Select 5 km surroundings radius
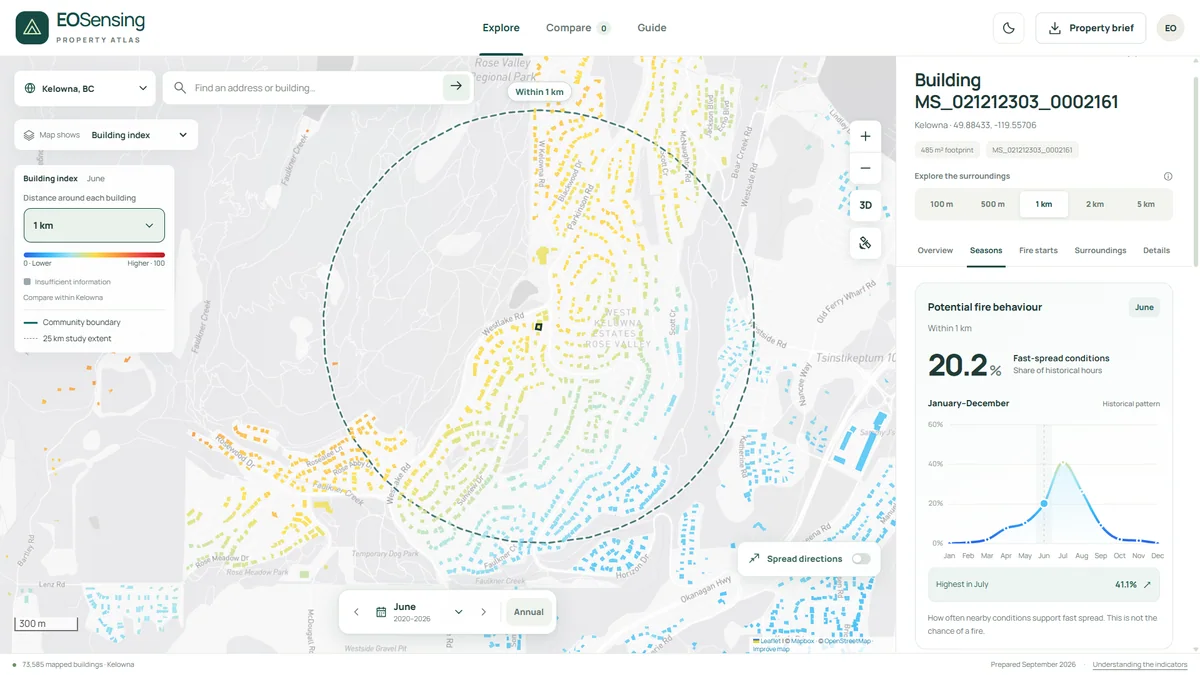1200x675 pixels. pyautogui.click(x=1146, y=204)
